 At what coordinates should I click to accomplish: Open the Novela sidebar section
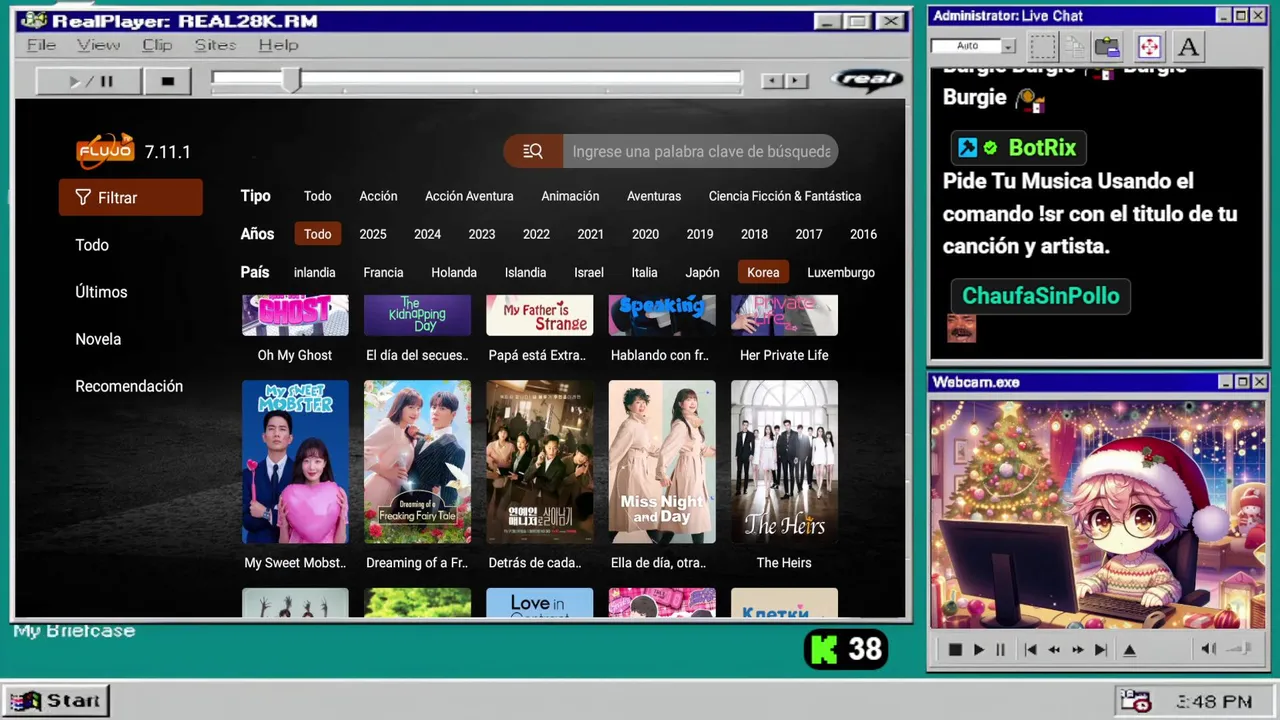click(98, 339)
